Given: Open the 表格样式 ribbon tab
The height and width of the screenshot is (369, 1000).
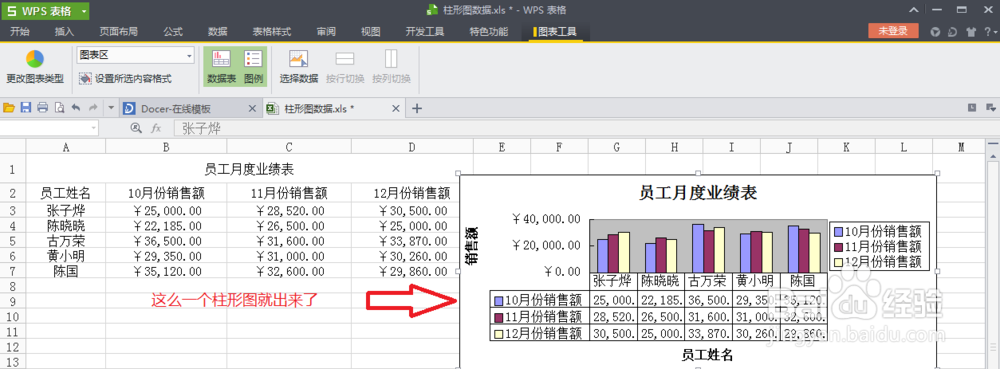Looking at the screenshot, I should click(272, 31).
